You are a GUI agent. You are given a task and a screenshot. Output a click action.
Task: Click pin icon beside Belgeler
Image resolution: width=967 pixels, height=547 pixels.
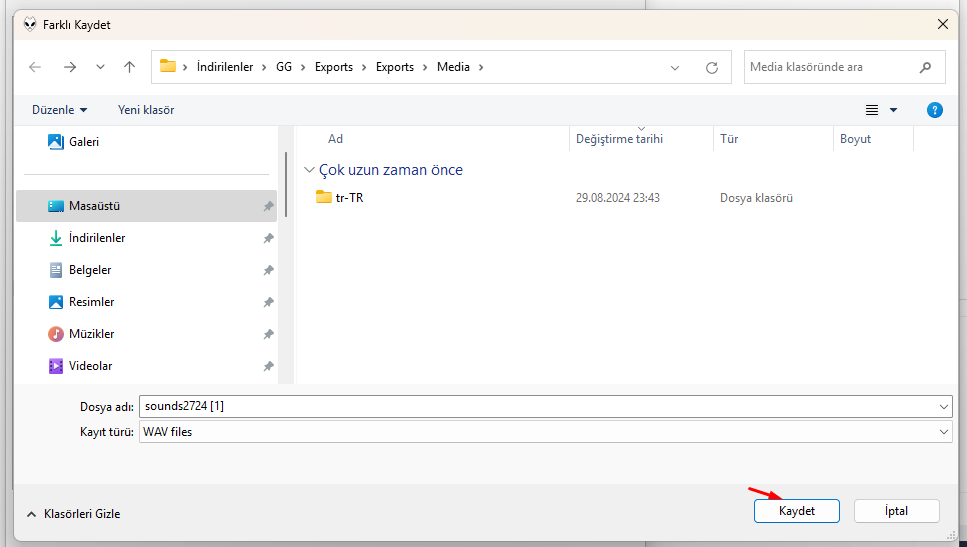point(268,271)
